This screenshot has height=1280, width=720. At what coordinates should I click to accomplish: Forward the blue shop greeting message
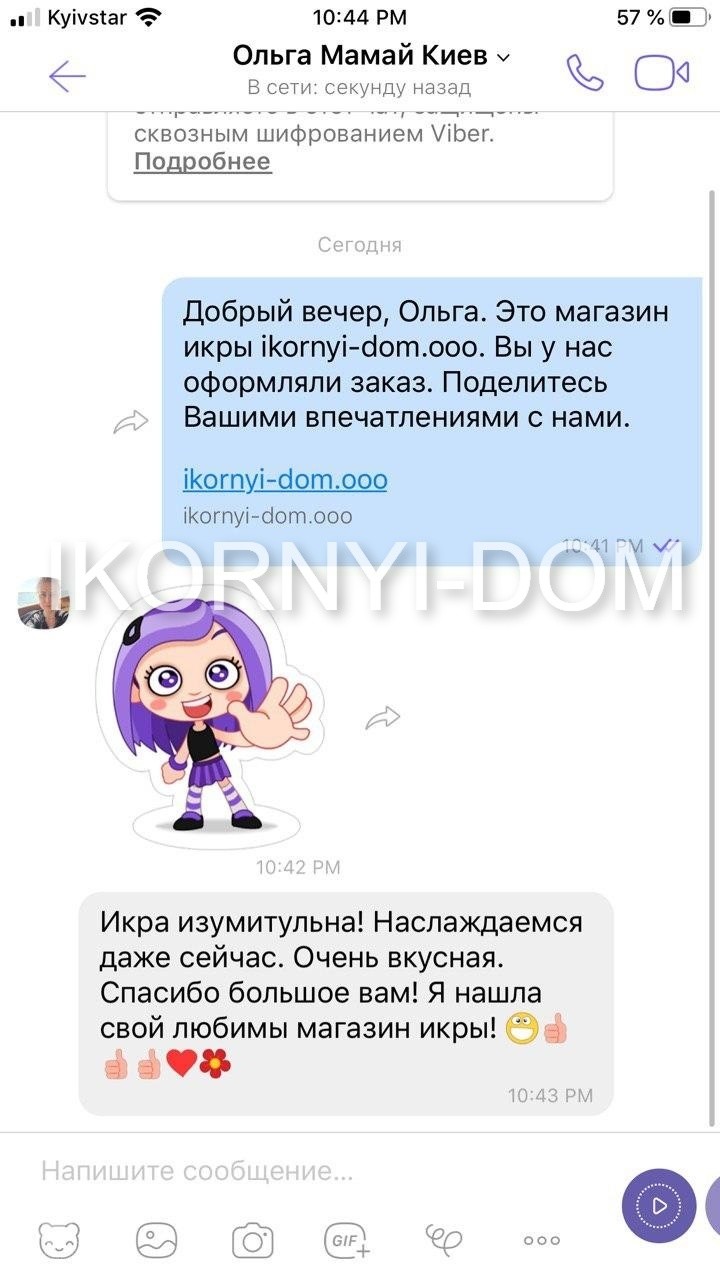tap(130, 423)
